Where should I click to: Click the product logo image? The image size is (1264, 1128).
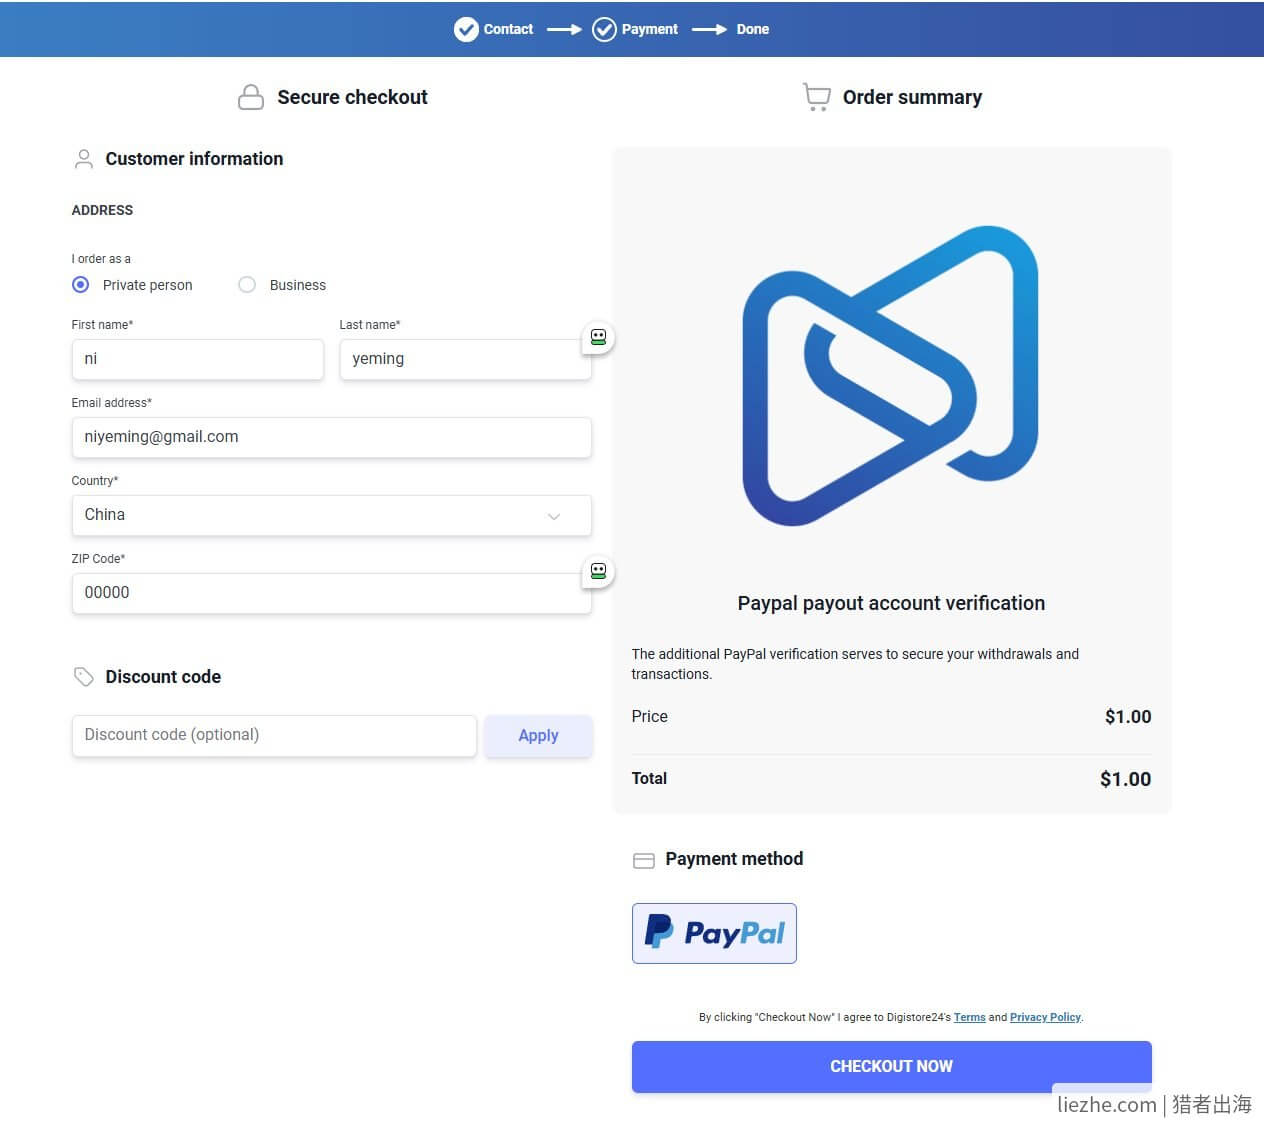(891, 376)
